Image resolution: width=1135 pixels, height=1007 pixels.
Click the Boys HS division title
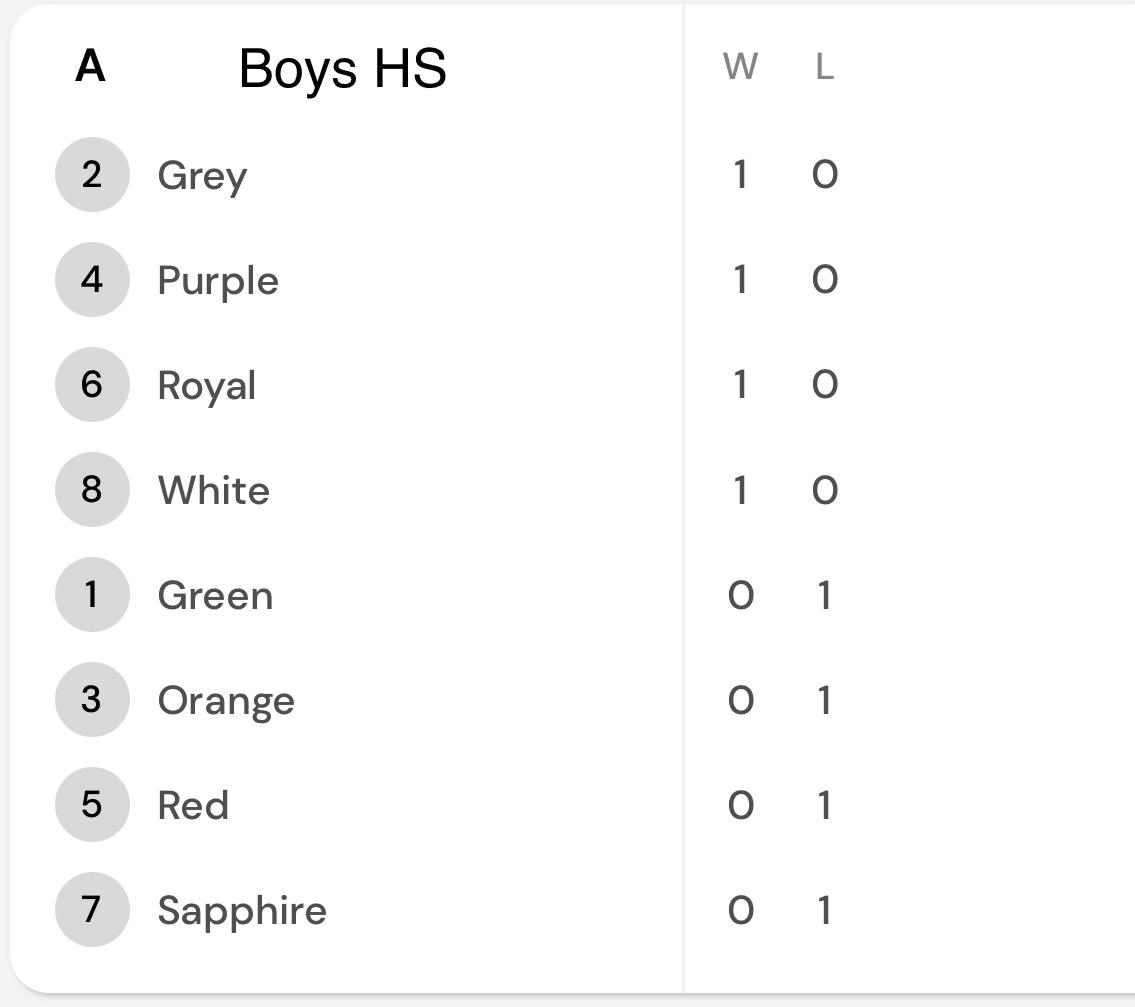[x=342, y=69]
